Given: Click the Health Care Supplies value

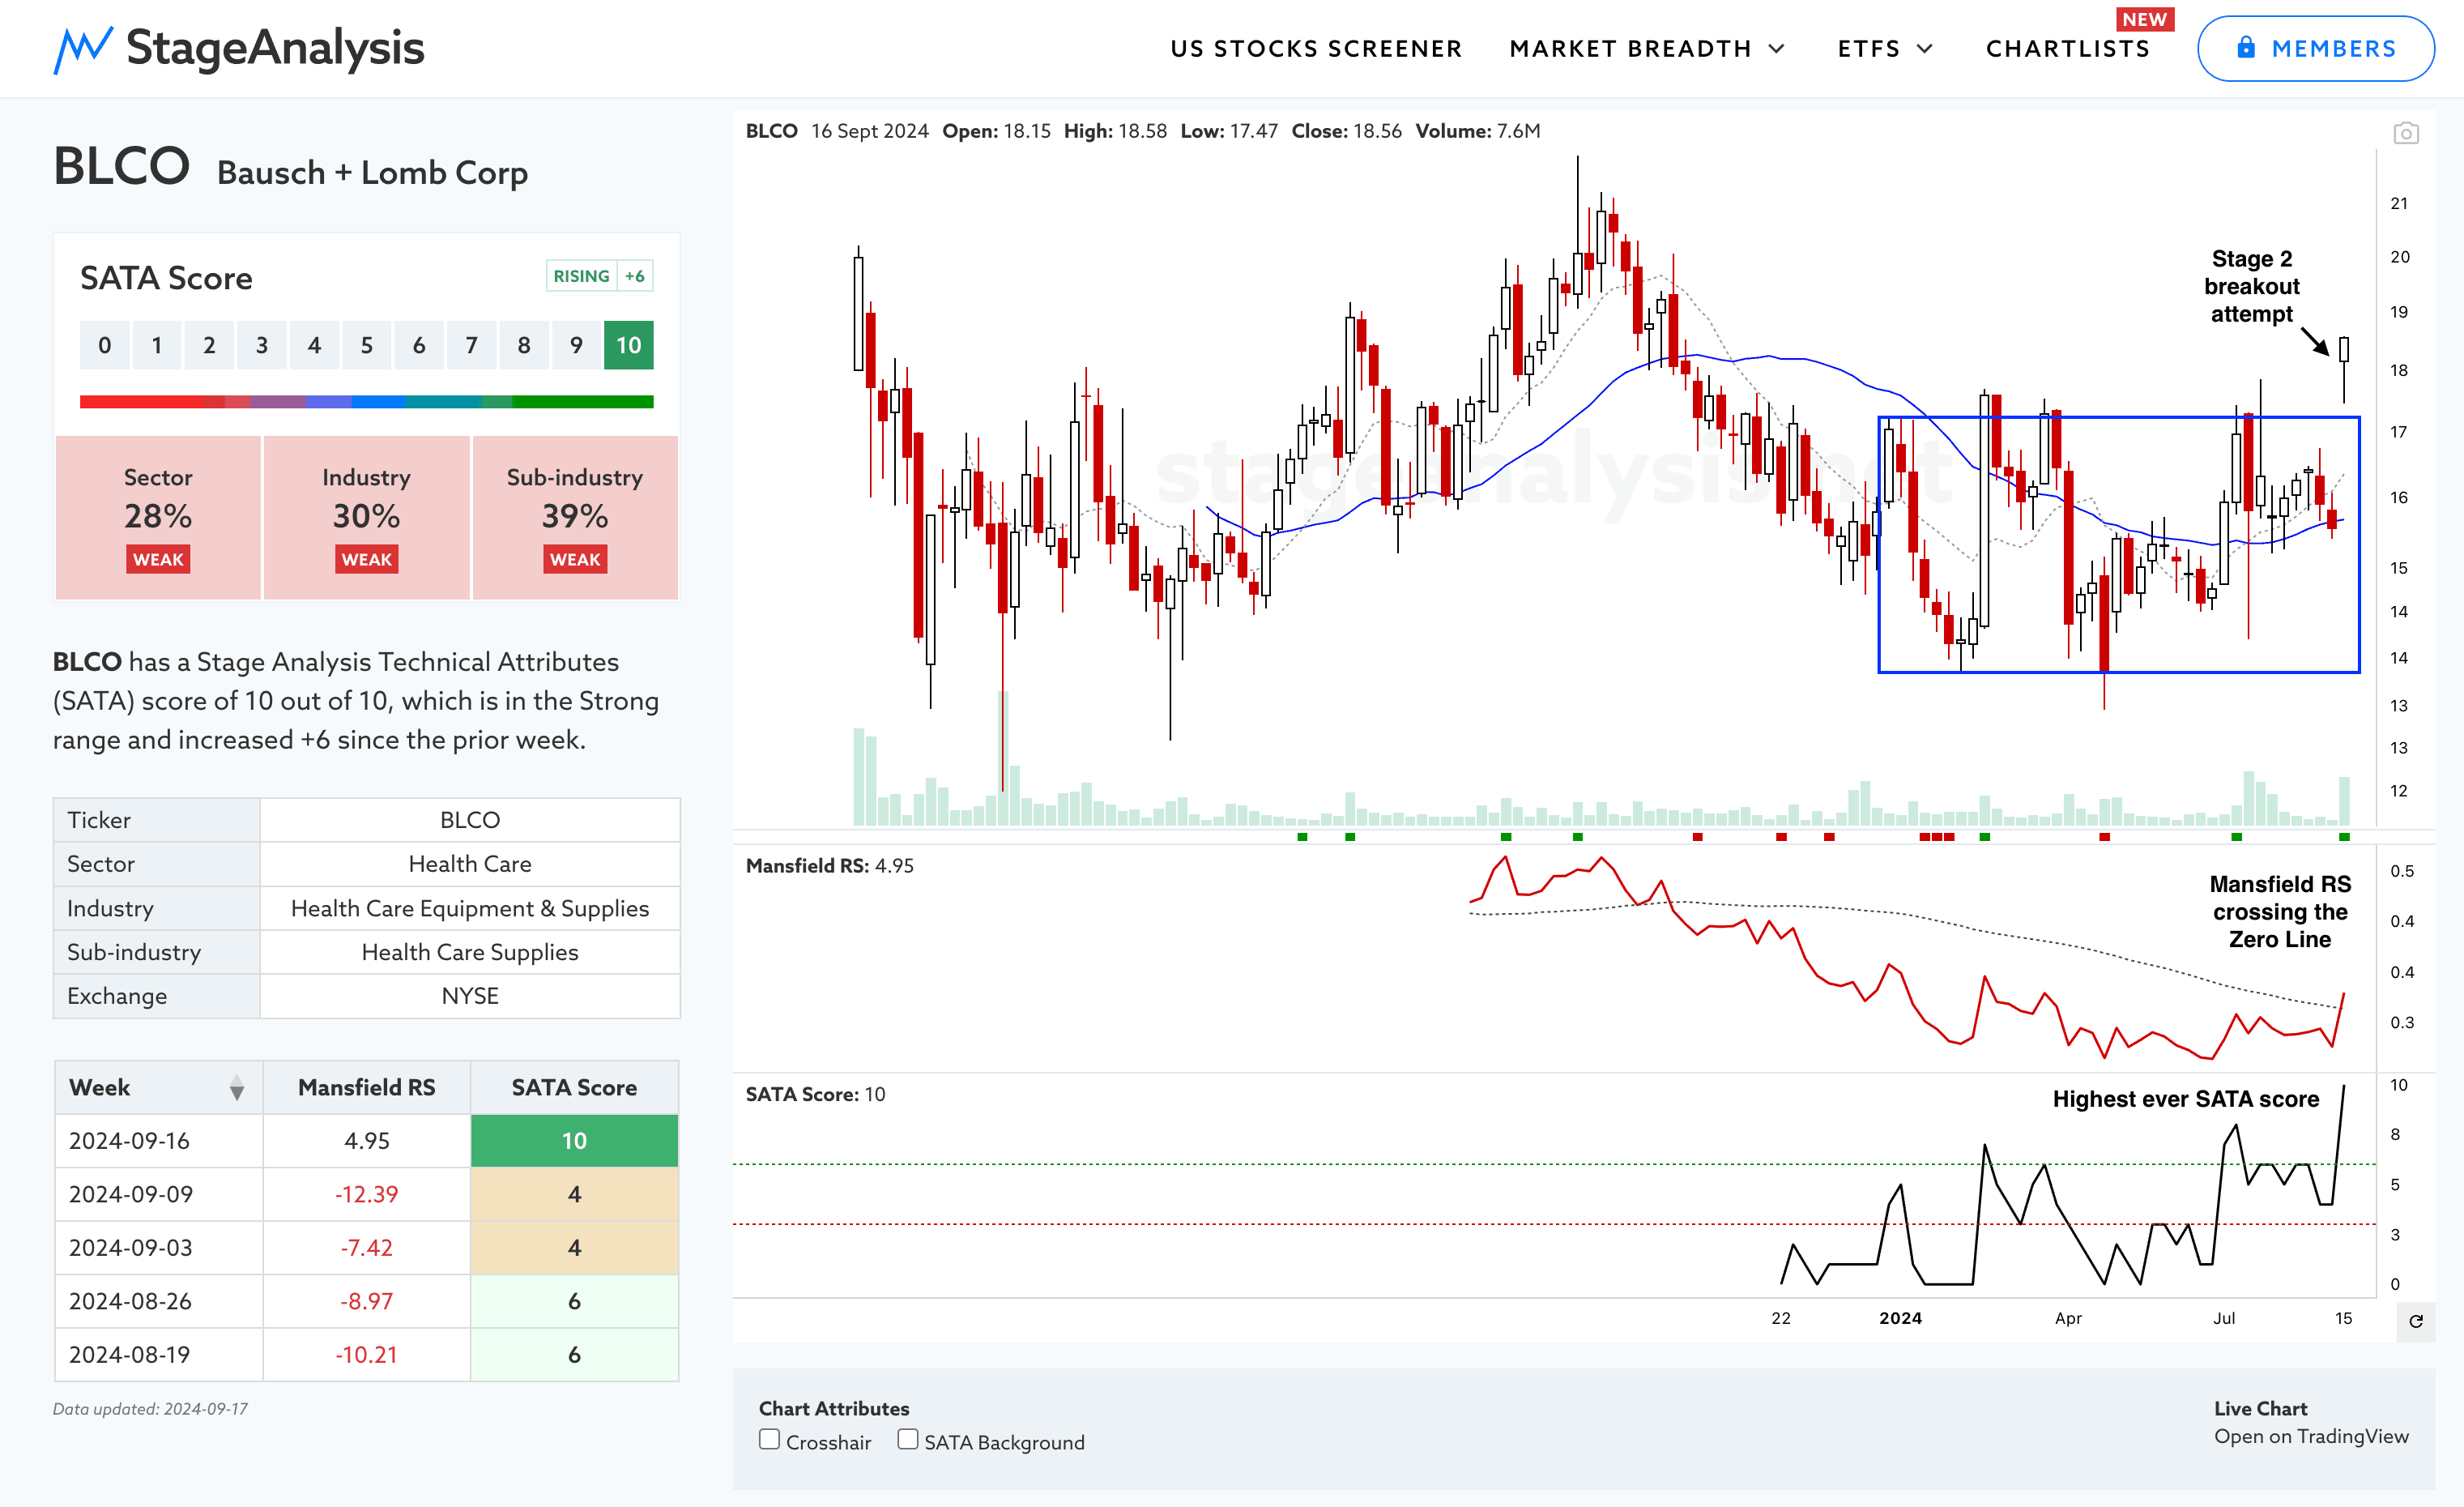Looking at the screenshot, I should (x=470, y=952).
